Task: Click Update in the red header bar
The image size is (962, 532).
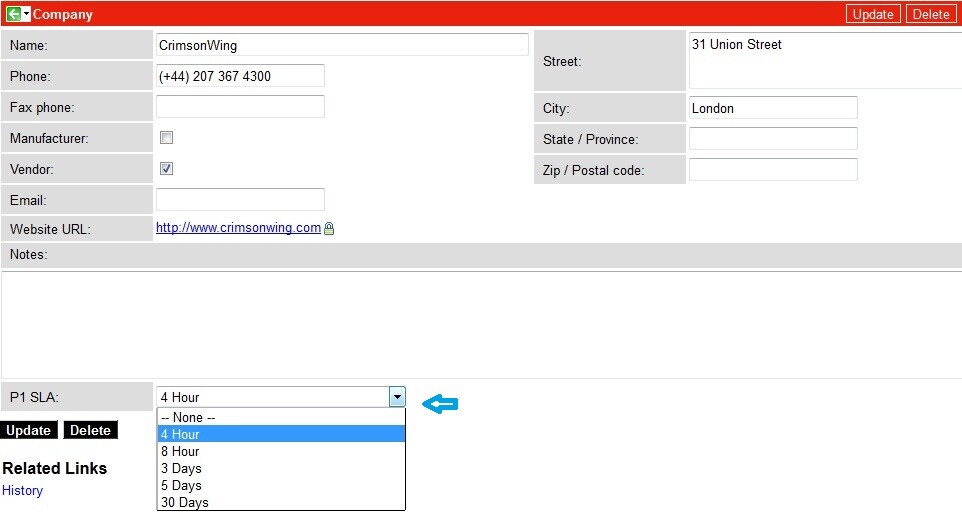Action: [872, 14]
